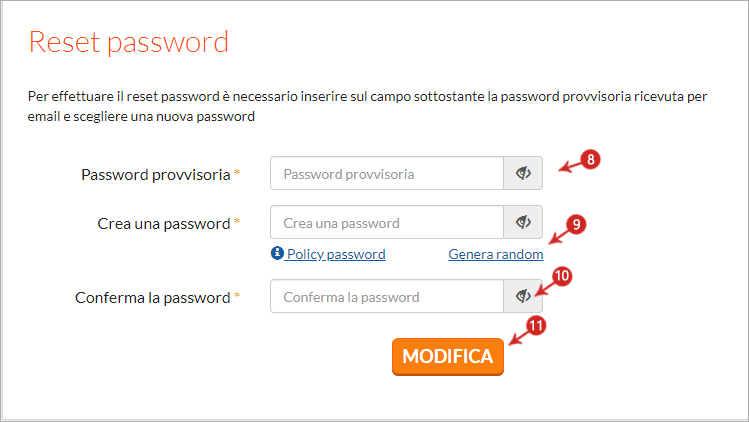Focus the Password provvisoria input field
The image size is (749, 422).
click(x=387, y=173)
